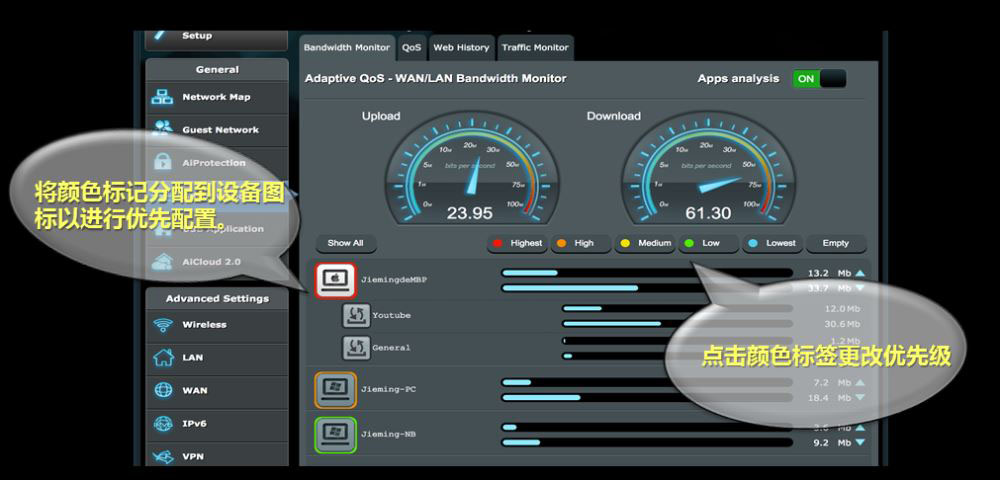Choose the Low green priority tag
This screenshot has width=1000, height=480.
tap(709, 244)
